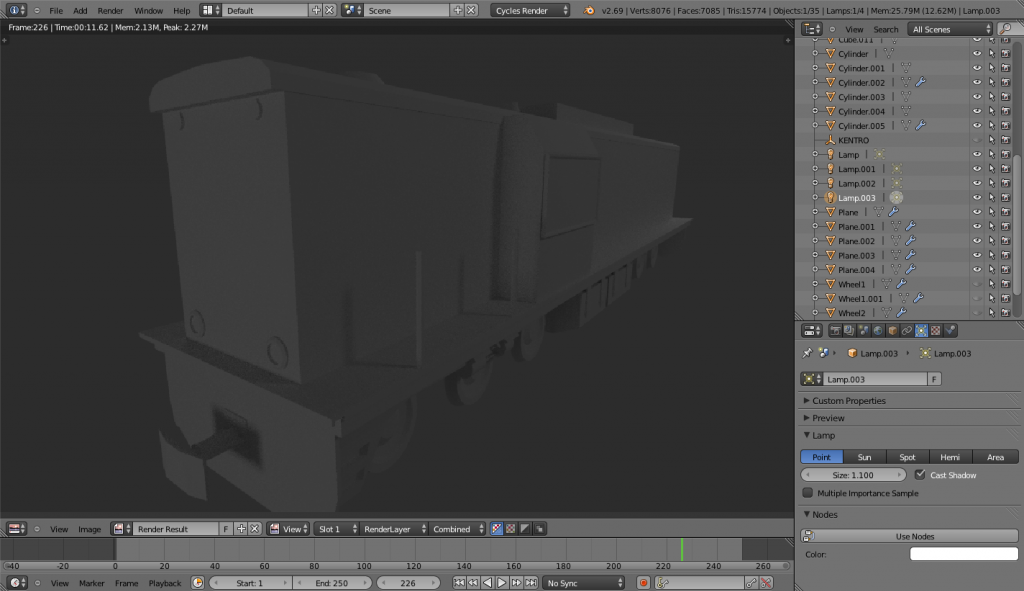The image size is (1024, 591).
Task: Open the No Sync playback dropdown
Action: tap(583, 583)
